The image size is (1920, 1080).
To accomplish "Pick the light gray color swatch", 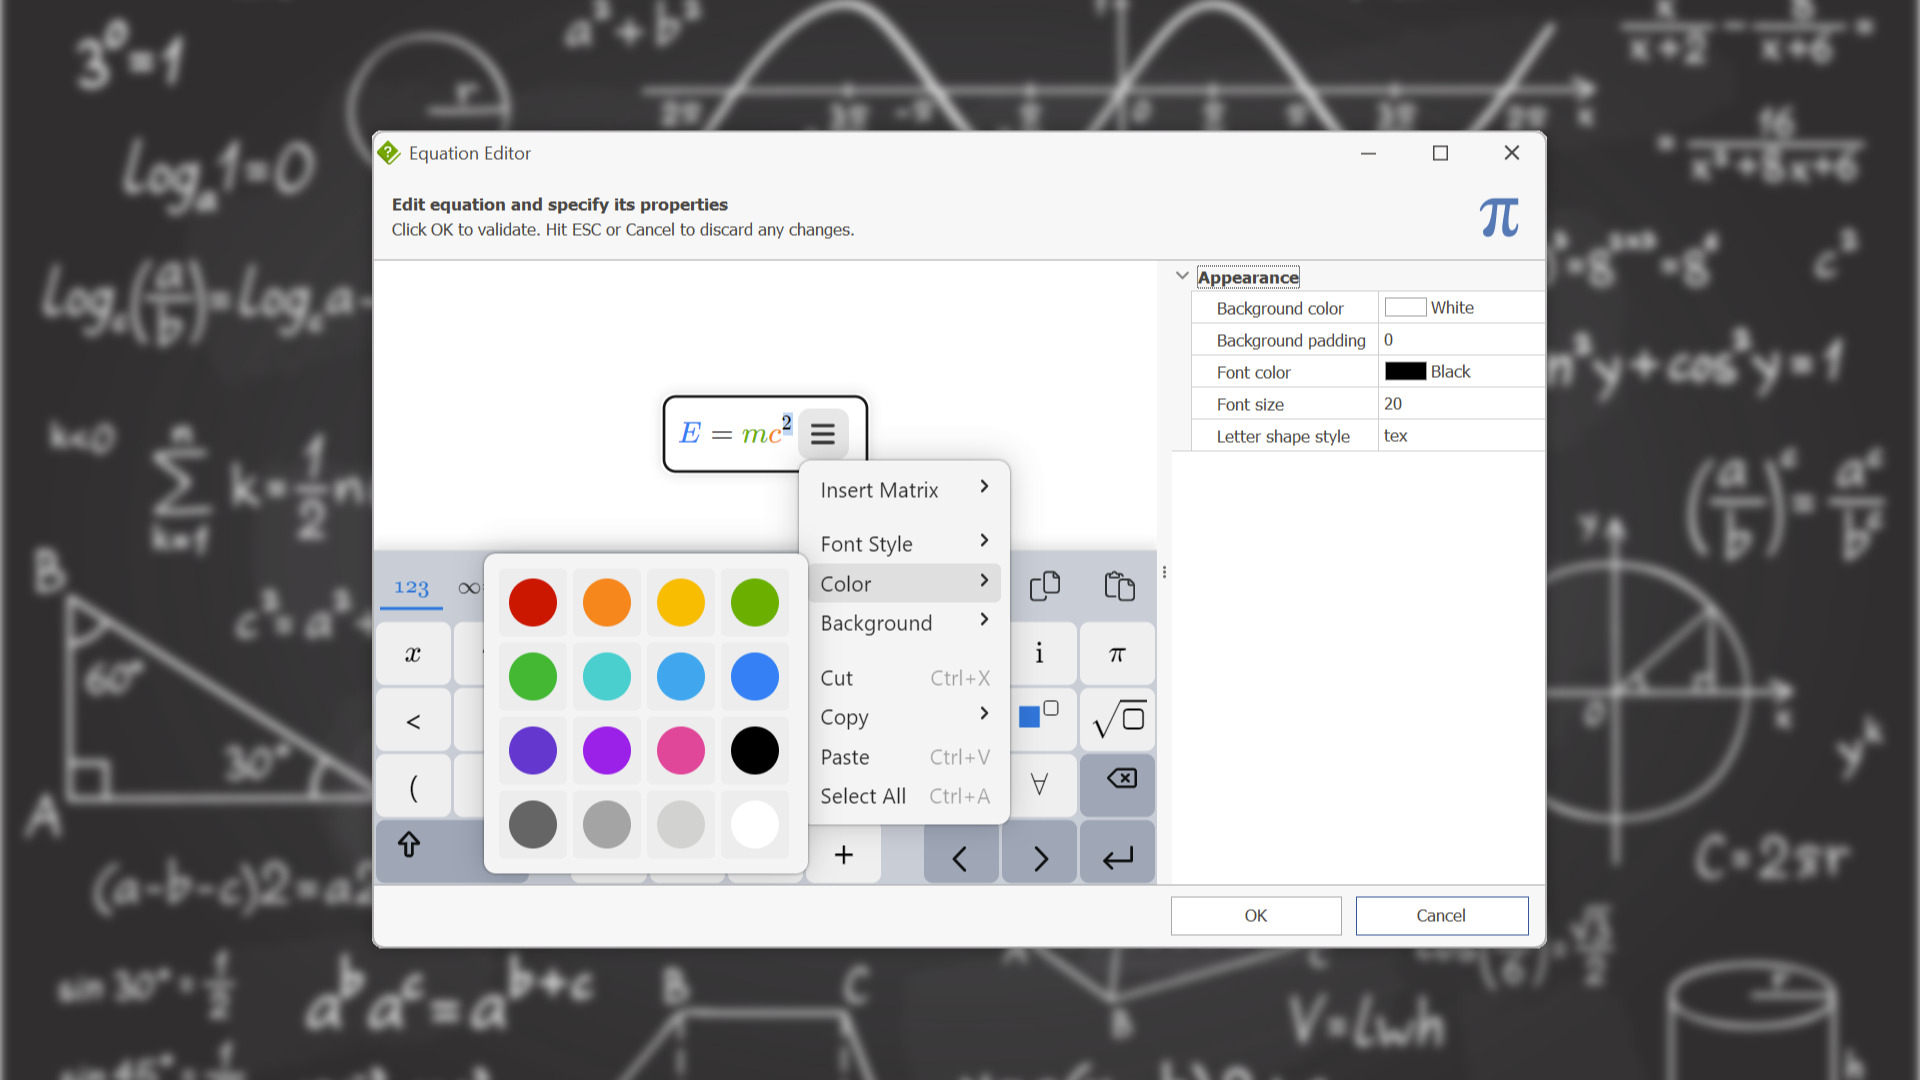I will click(x=681, y=825).
